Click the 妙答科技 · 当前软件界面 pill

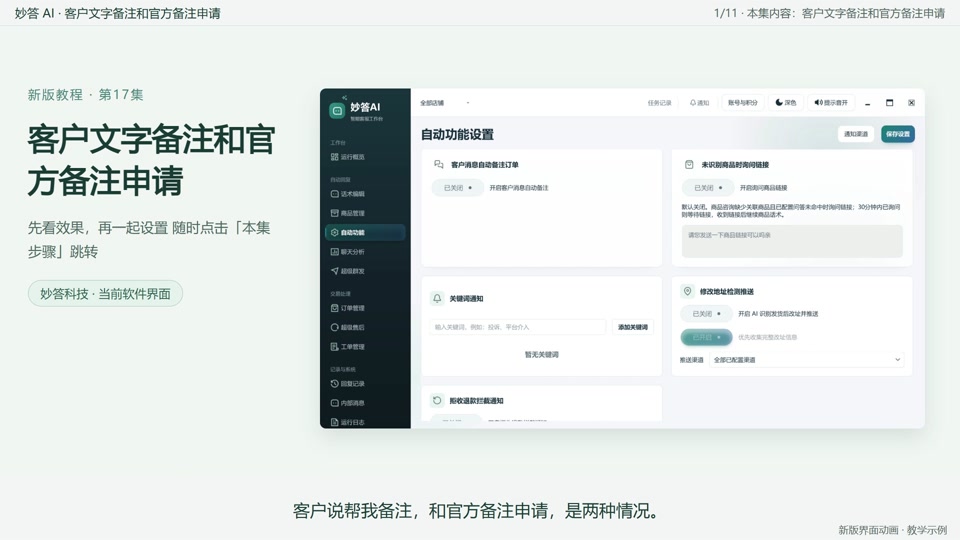105,294
